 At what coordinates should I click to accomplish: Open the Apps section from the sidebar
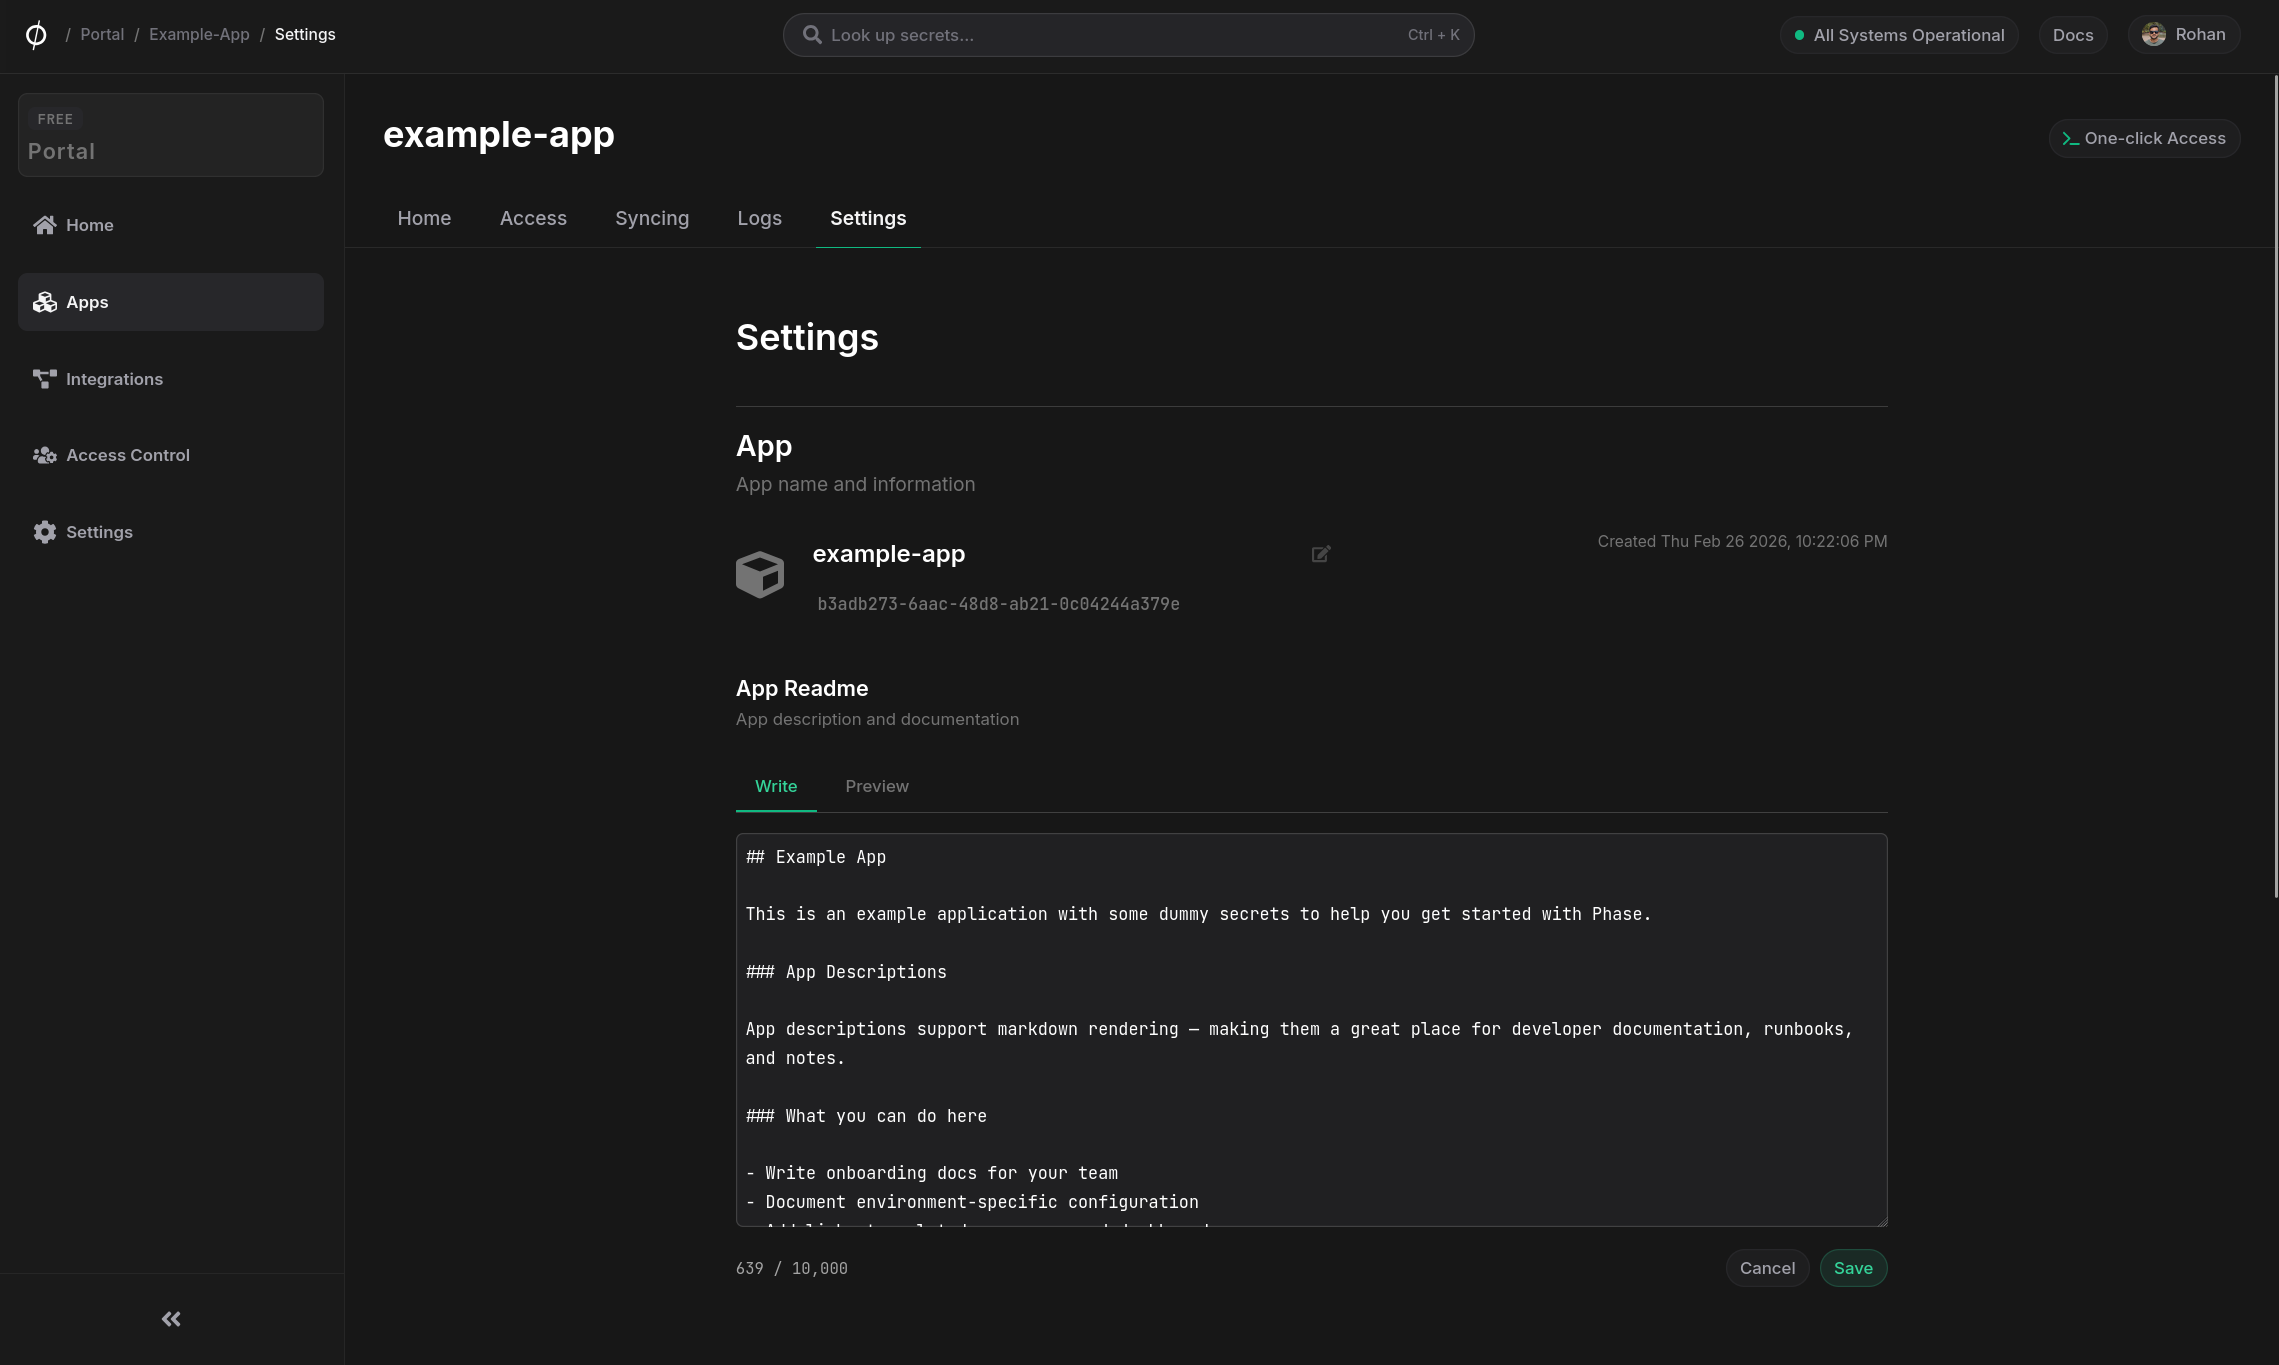[x=87, y=301]
